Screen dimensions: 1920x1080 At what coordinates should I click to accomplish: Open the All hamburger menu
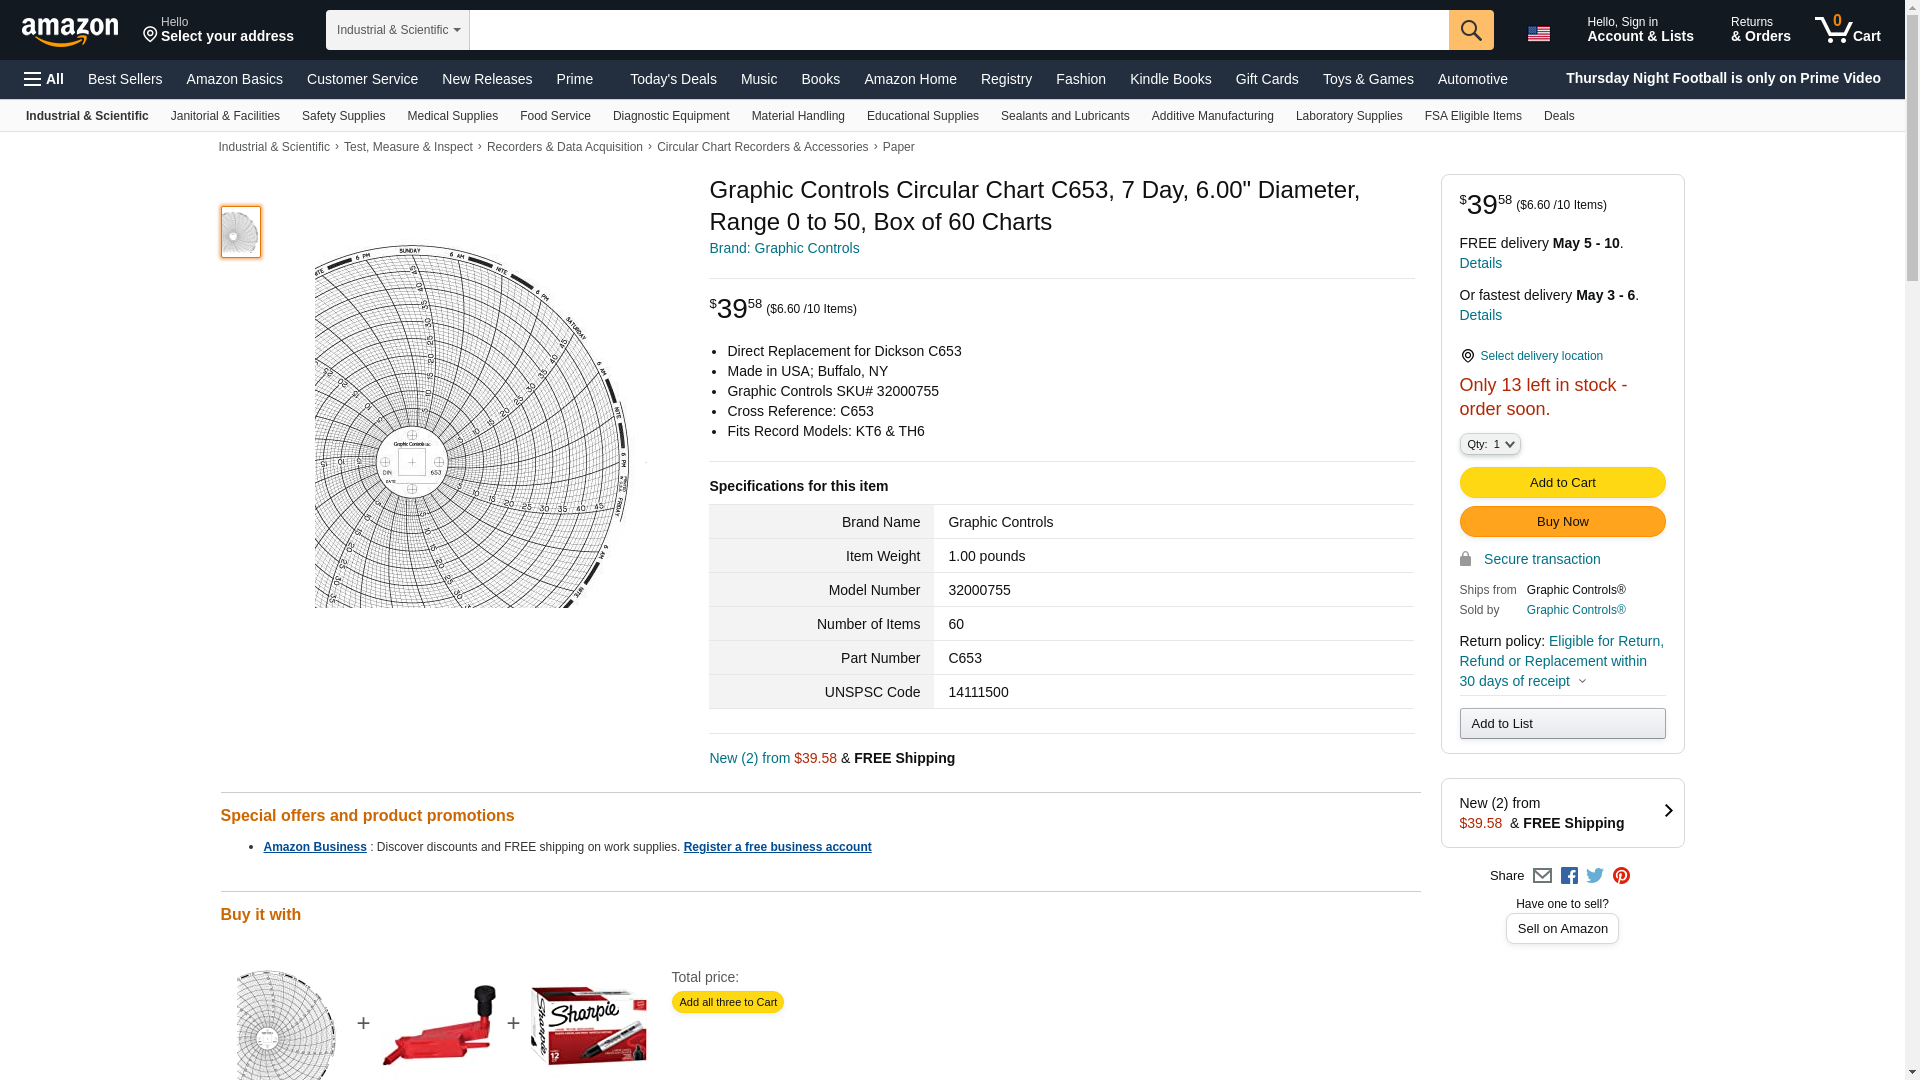(x=44, y=79)
